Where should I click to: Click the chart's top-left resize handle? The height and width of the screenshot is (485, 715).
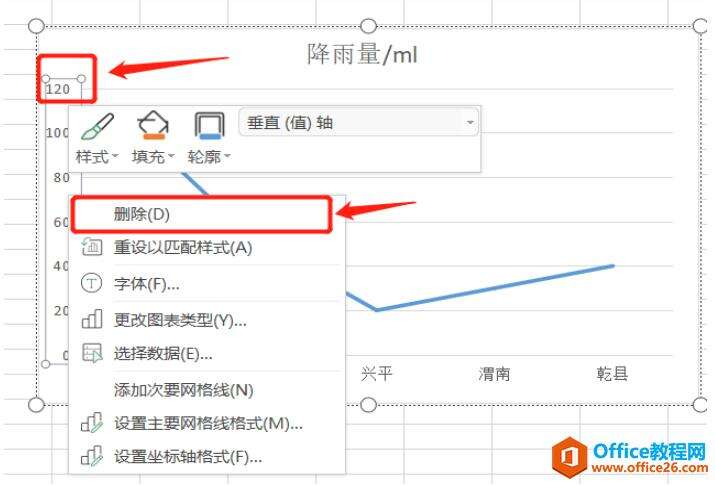tap(36, 26)
